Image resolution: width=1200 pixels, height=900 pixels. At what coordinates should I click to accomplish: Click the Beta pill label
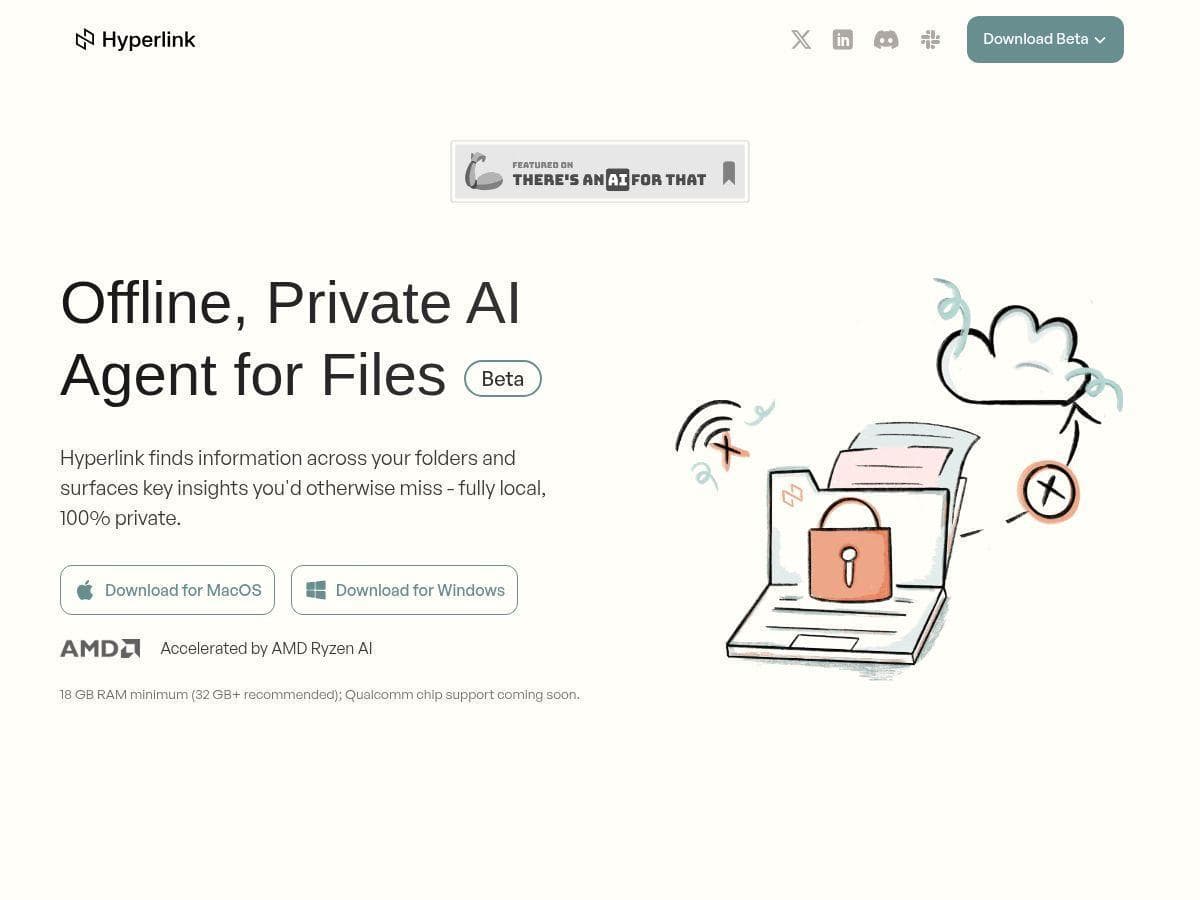pos(503,378)
